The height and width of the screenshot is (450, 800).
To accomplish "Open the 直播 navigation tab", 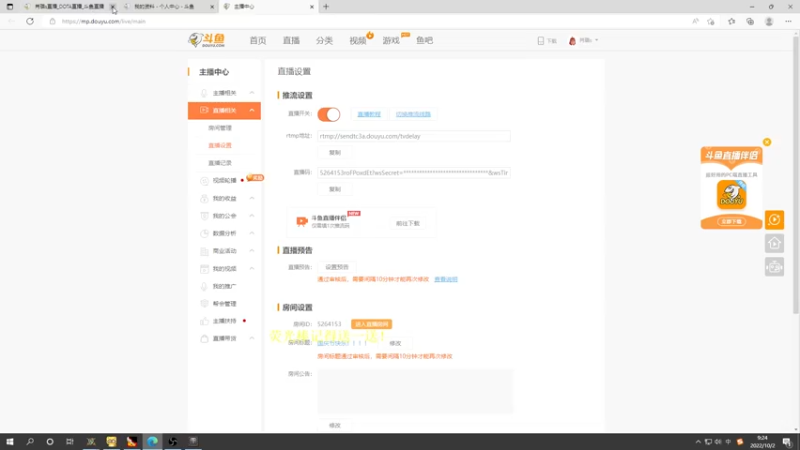I will 291,40.
